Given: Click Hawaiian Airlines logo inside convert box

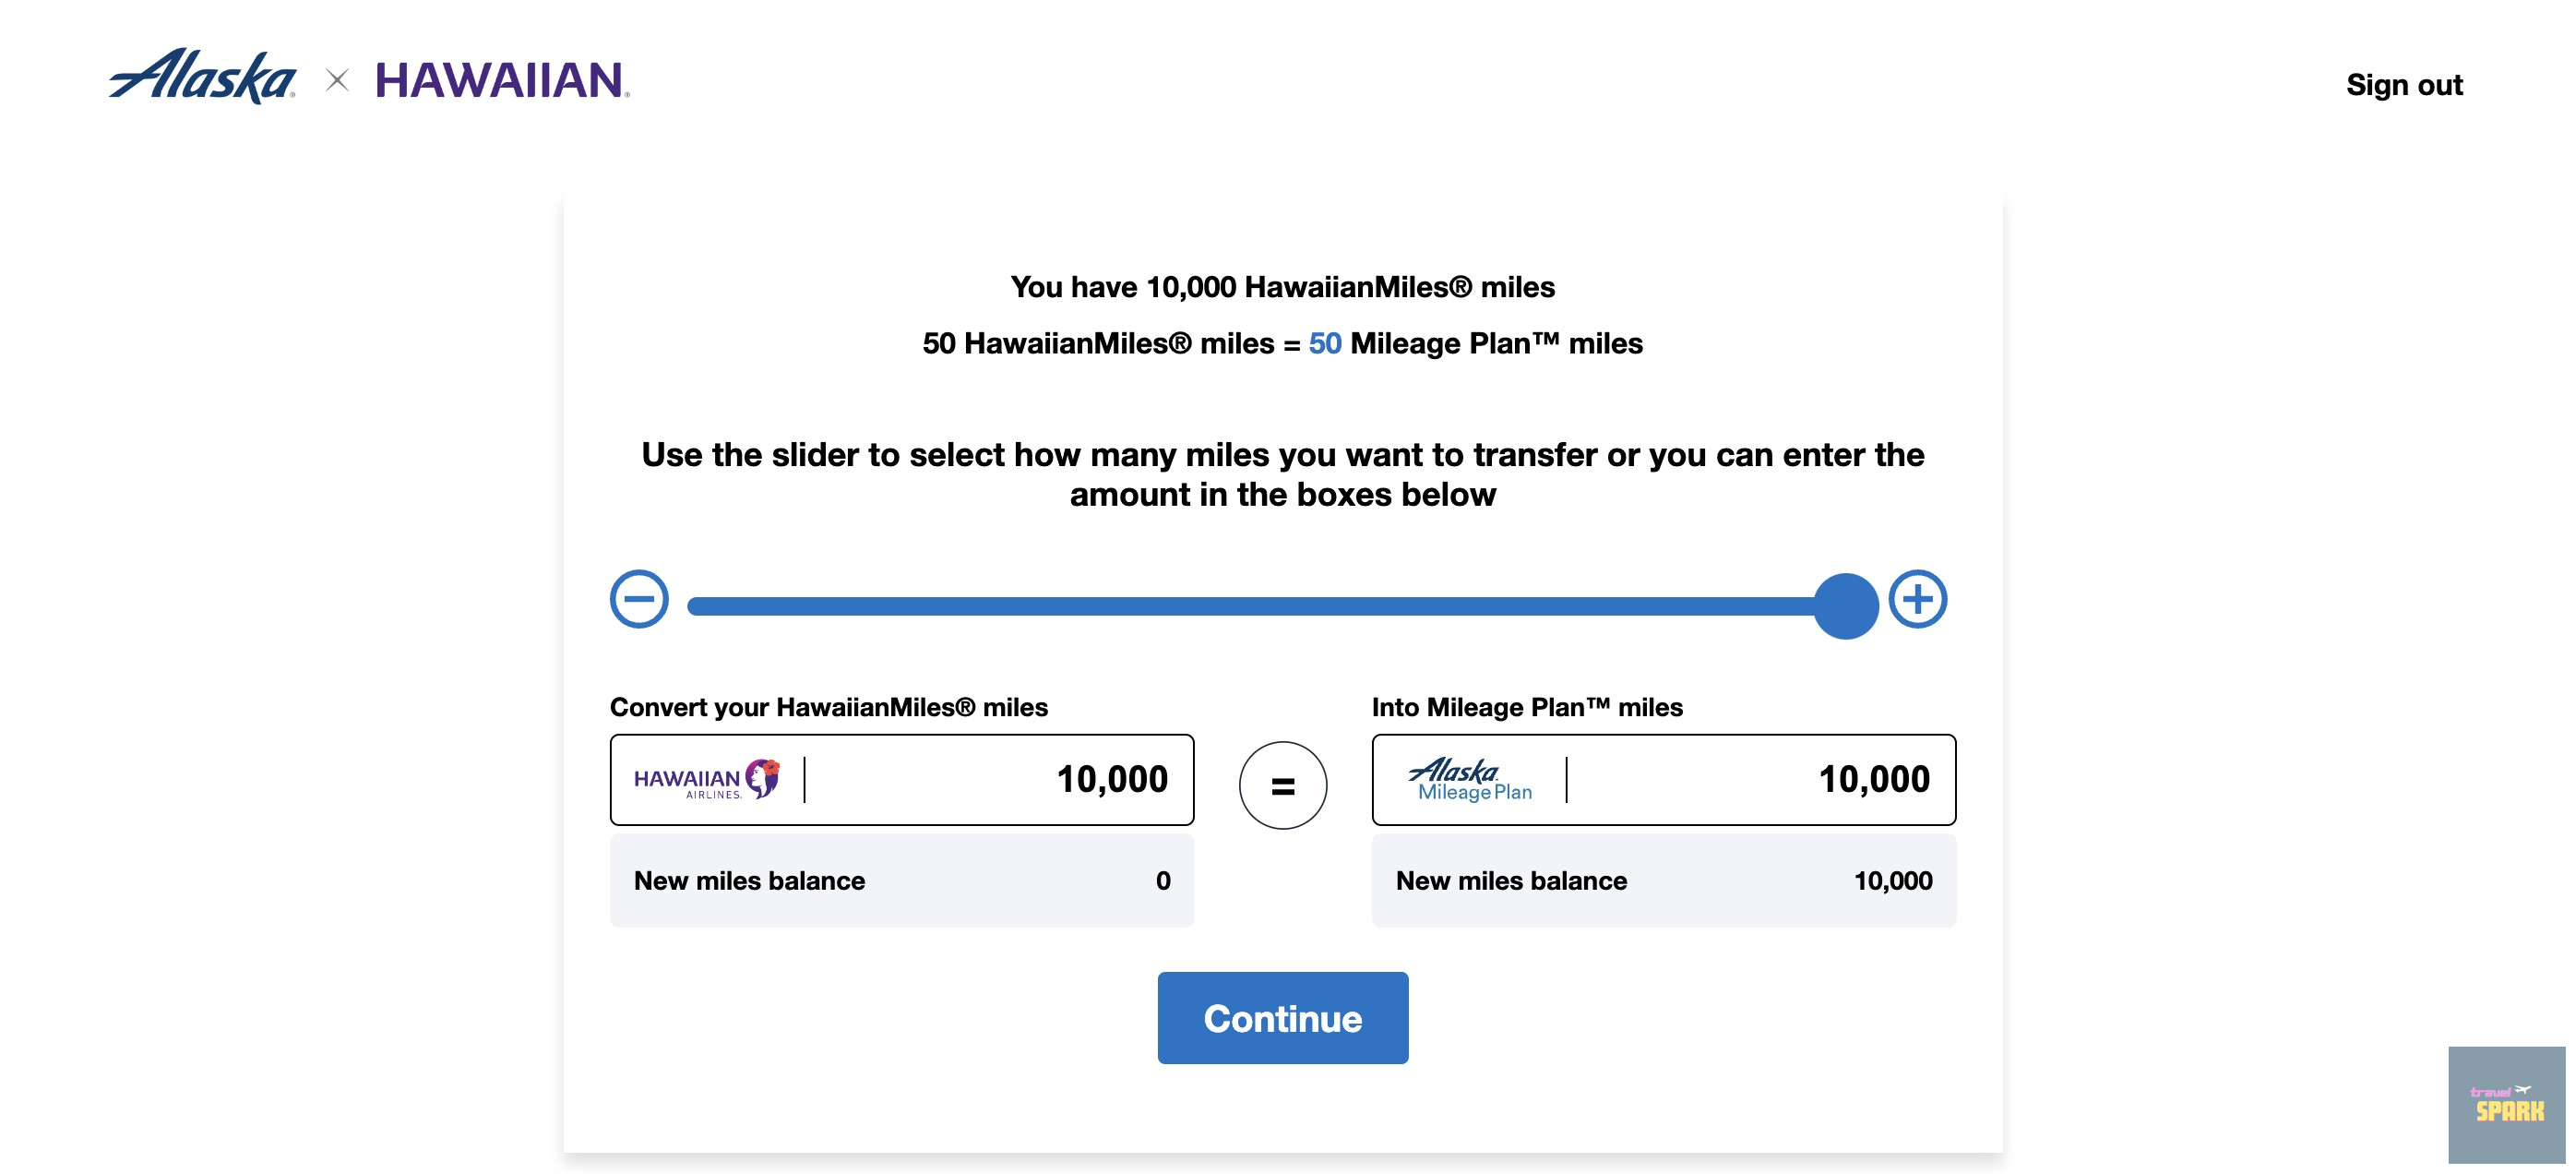Looking at the screenshot, I should [706, 779].
